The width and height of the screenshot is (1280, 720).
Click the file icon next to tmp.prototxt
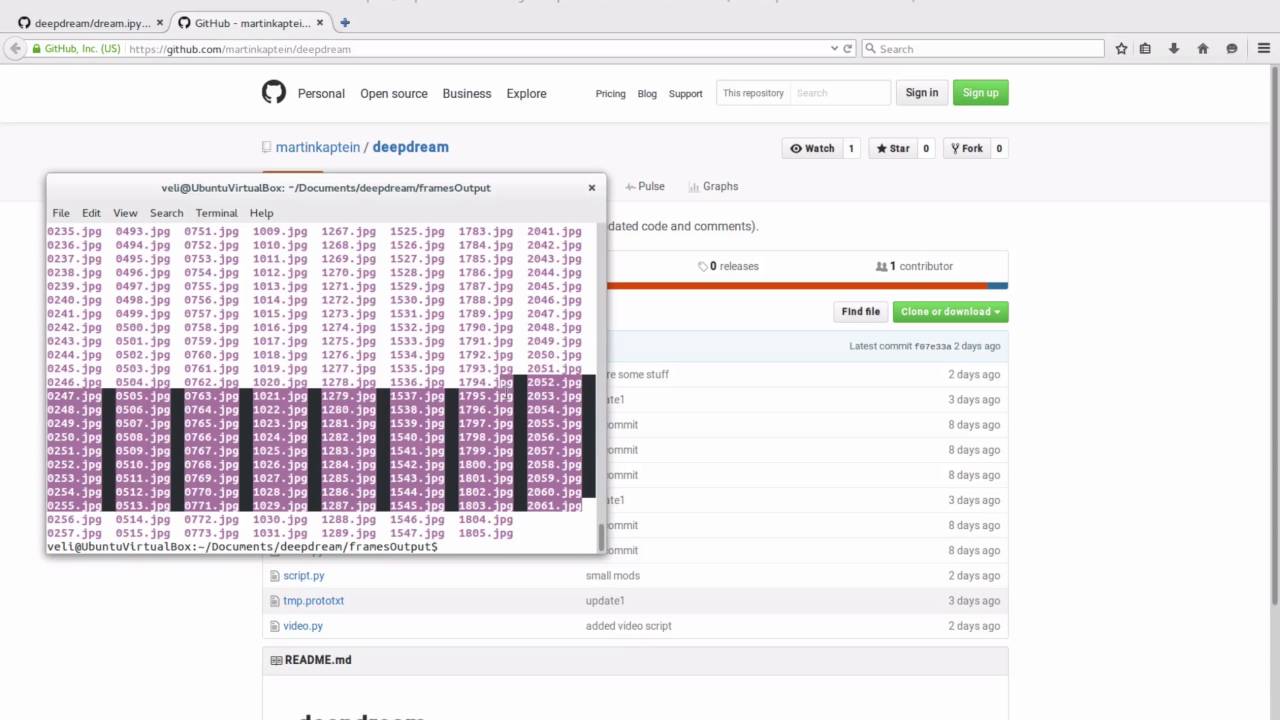[274, 600]
